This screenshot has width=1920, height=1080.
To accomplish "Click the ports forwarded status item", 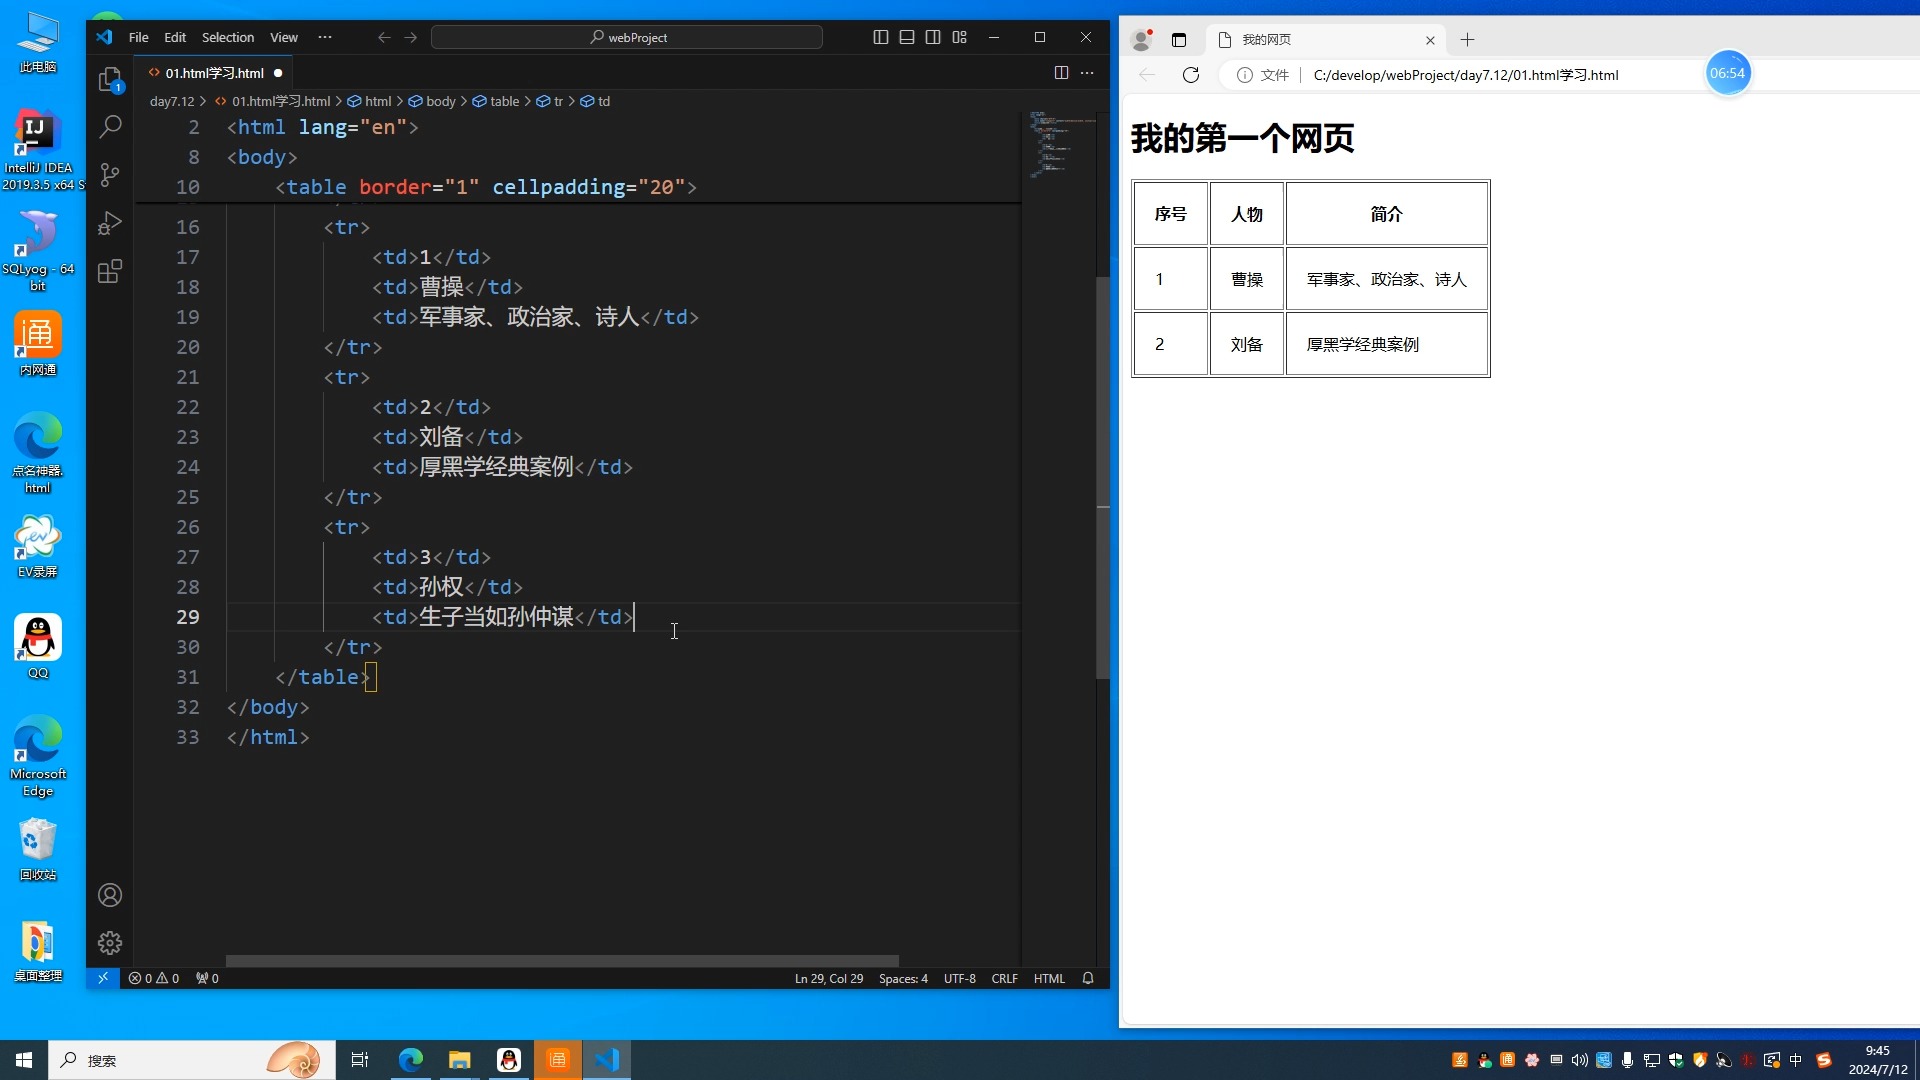I will coord(207,978).
